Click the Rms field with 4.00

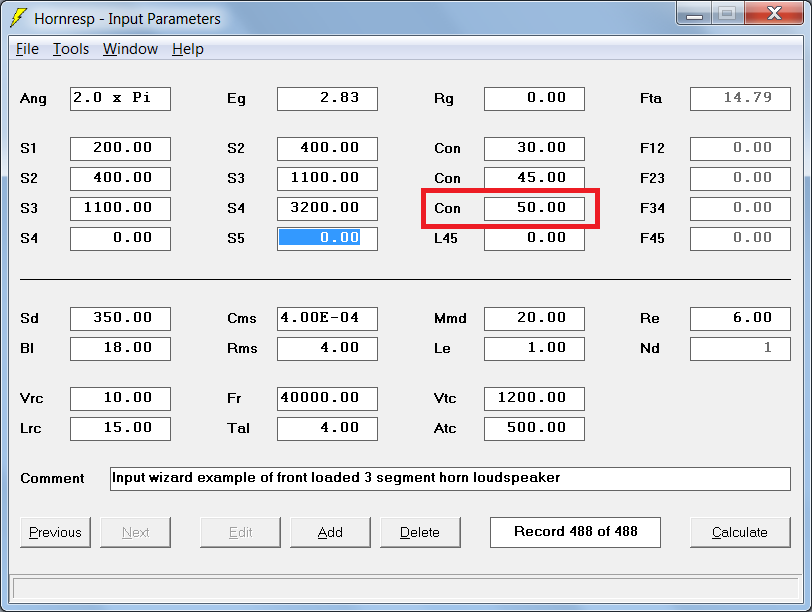pyautogui.click(x=327, y=349)
